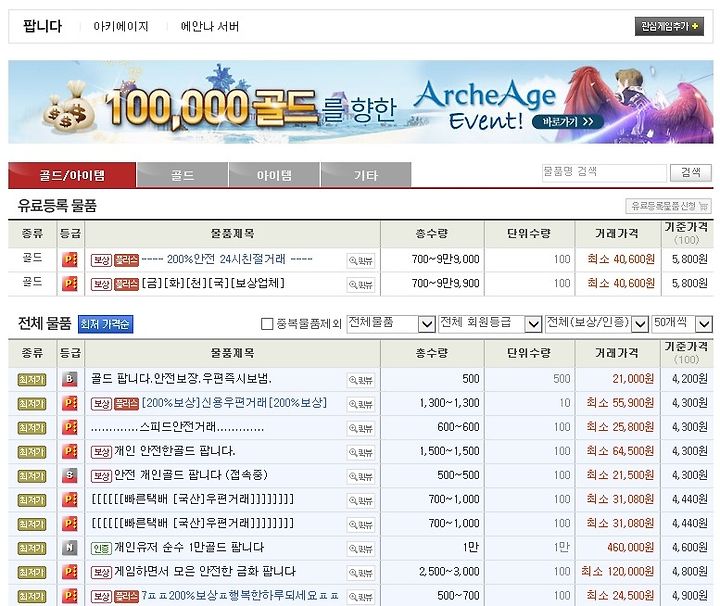The width and height of the screenshot is (720, 606).
Task: Switch to the 기타 tab
Action: [x=366, y=175]
